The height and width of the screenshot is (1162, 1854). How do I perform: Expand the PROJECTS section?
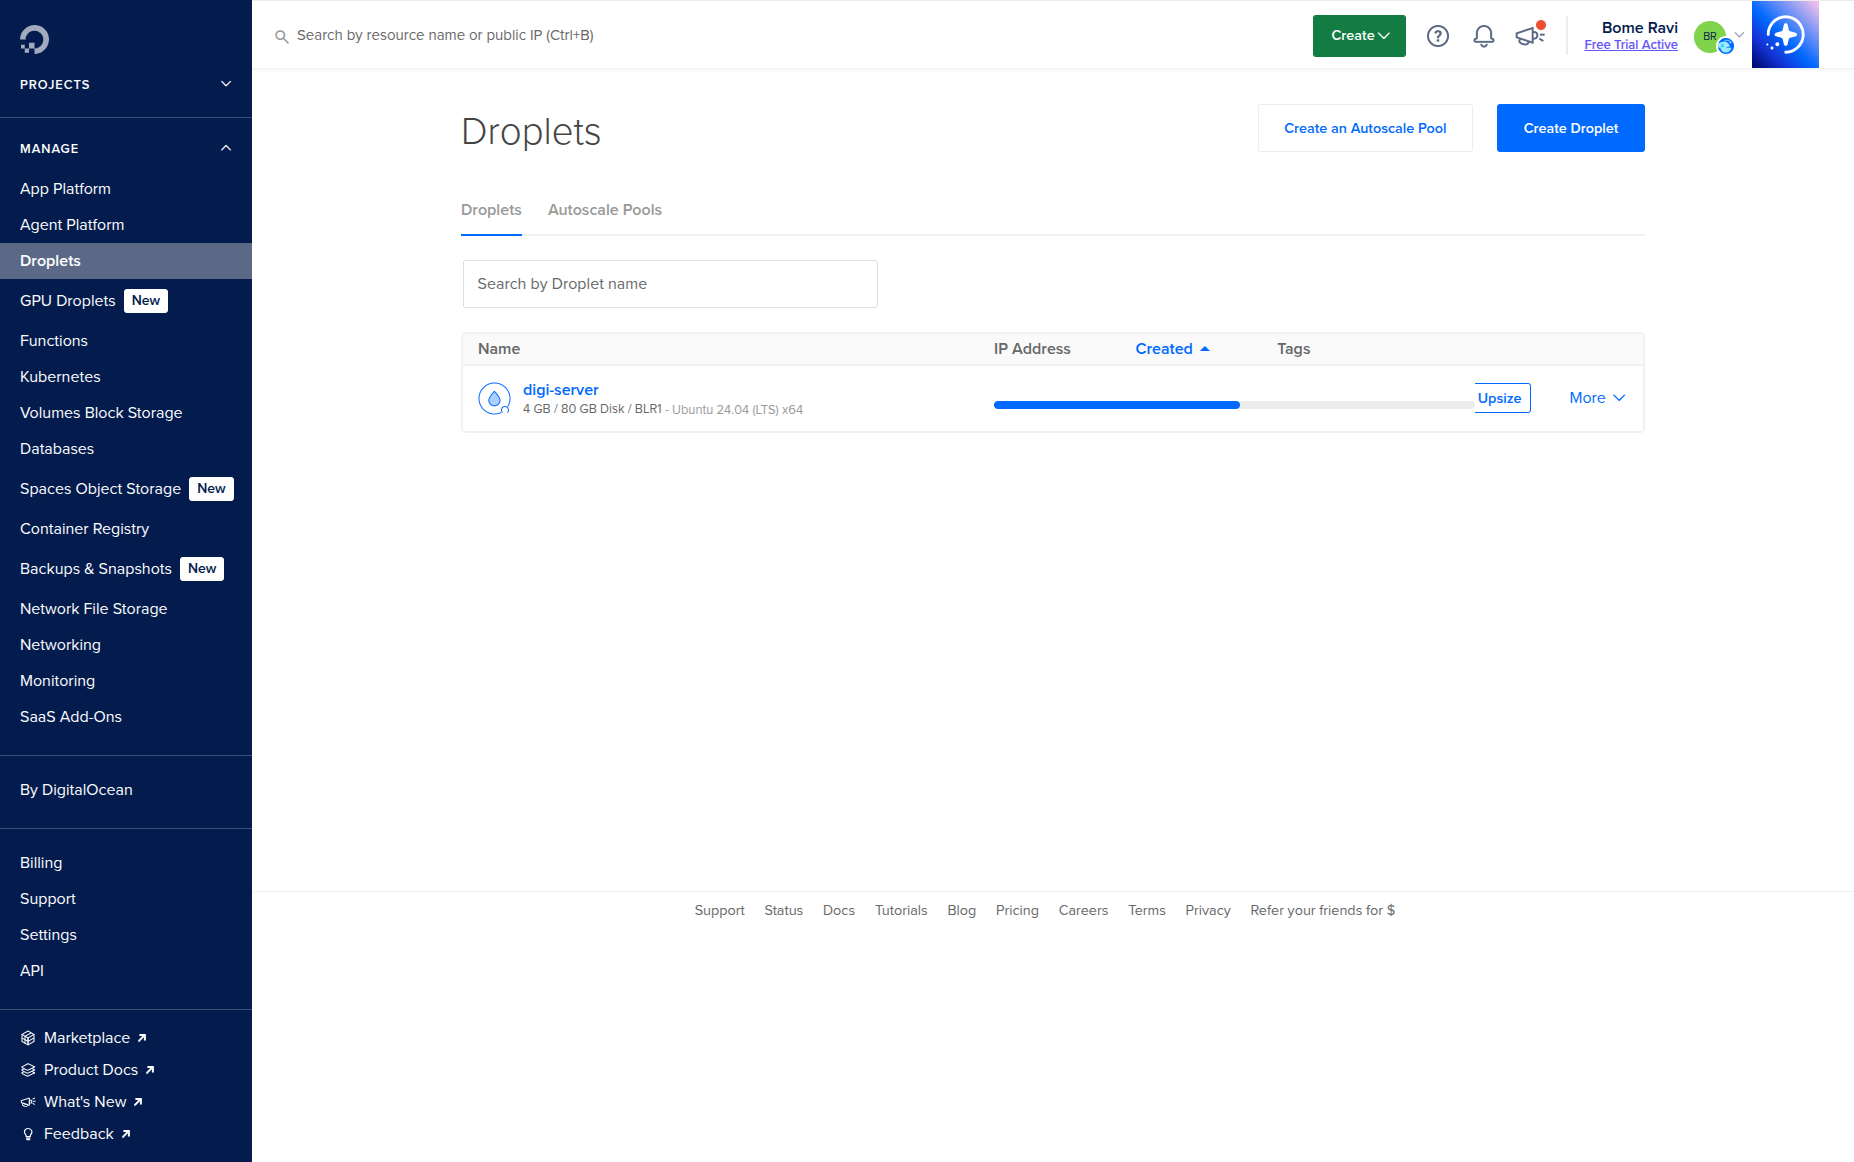point(226,84)
